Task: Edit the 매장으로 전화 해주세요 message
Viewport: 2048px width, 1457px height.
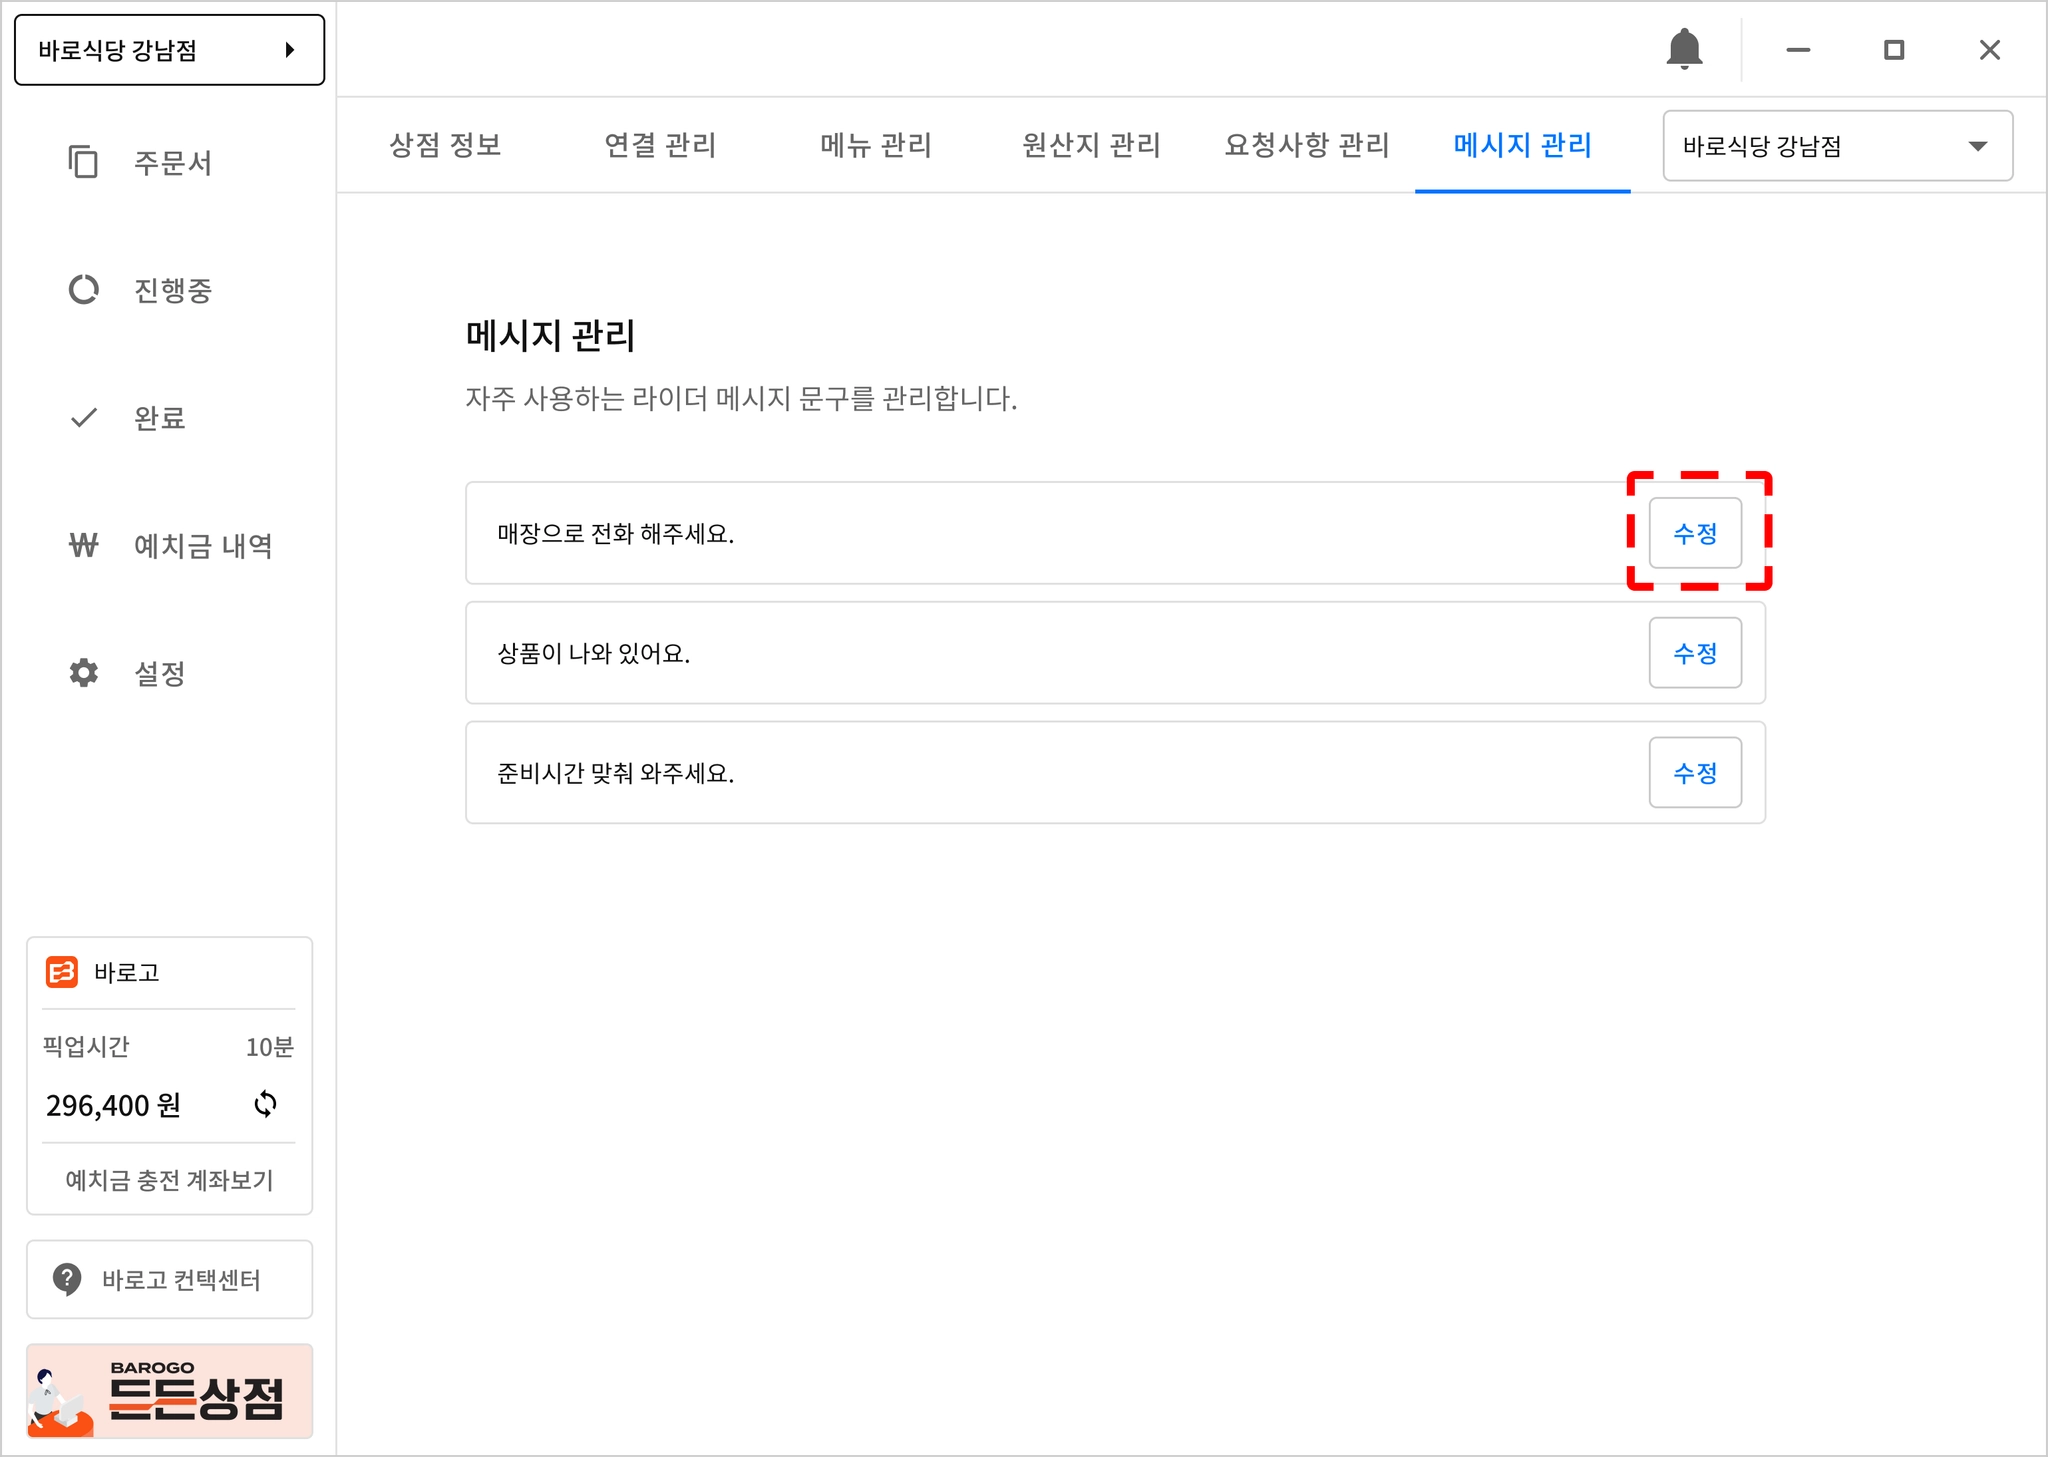Action: point(1694,533)
